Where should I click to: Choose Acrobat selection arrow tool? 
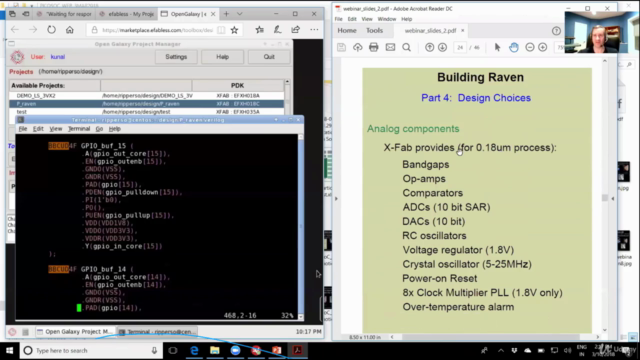point(497,47)
